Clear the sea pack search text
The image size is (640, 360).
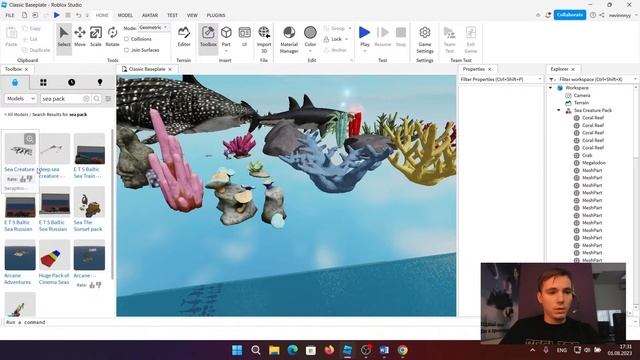point(86,98)
